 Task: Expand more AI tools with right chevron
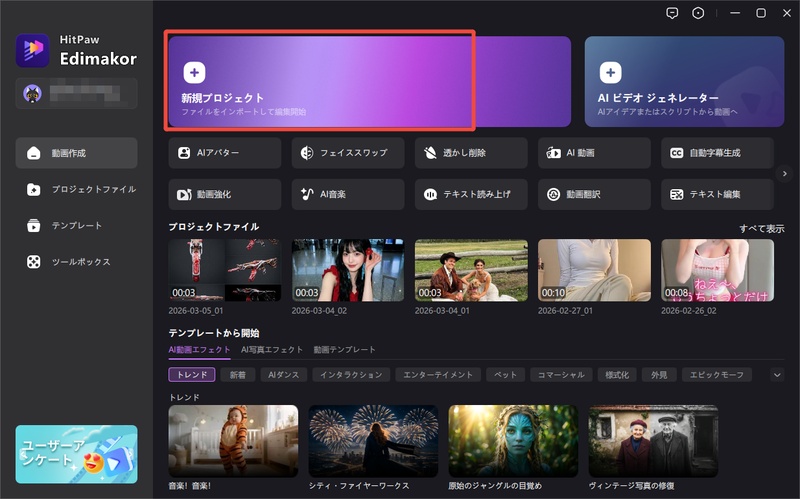click(x=784, y=173)
